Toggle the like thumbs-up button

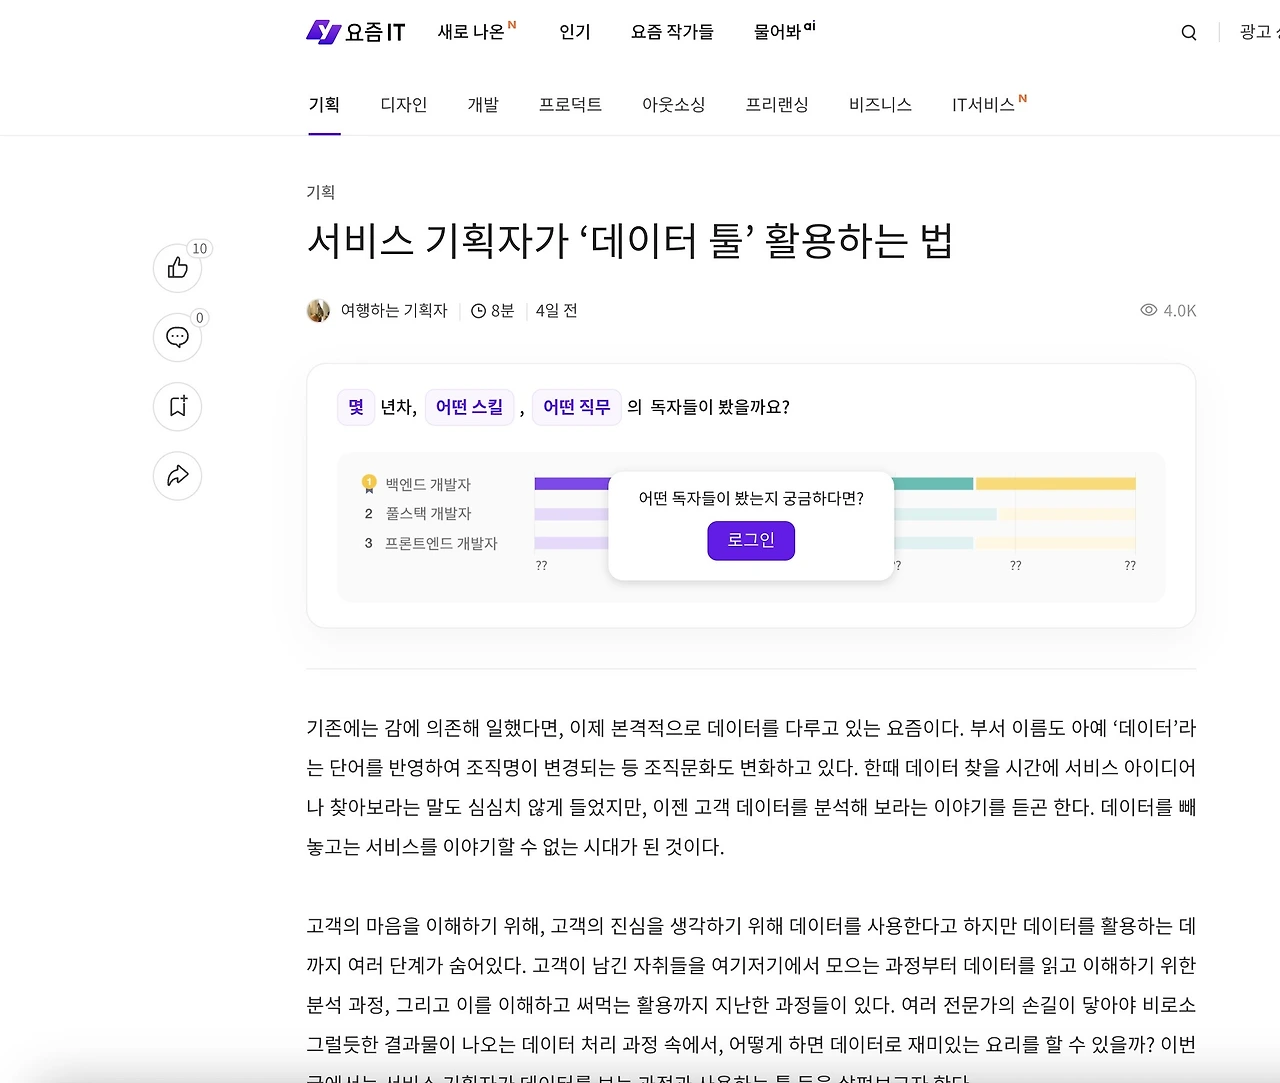[177, 268]
